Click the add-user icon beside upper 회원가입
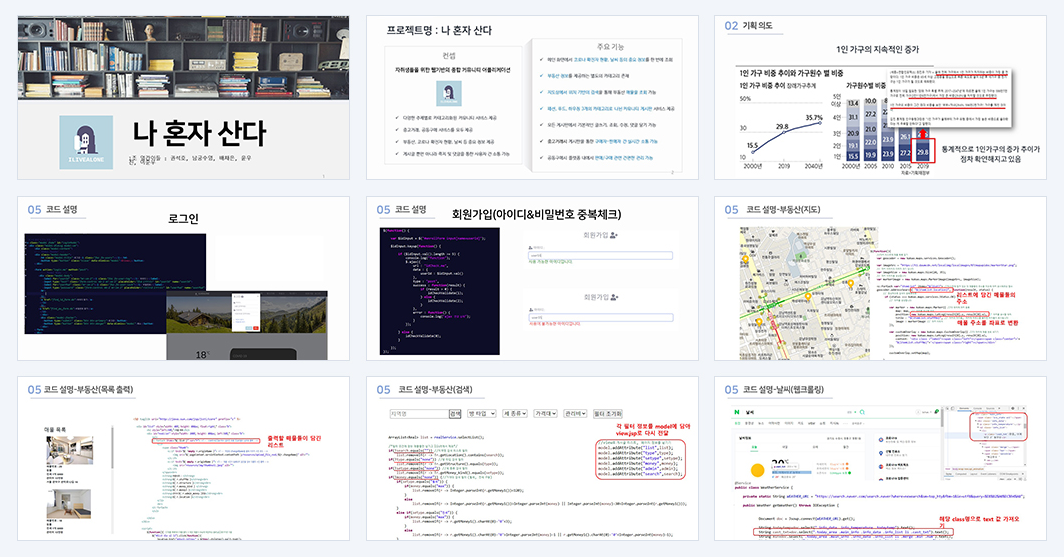The image size is (1064, 557). coord(613,235)
